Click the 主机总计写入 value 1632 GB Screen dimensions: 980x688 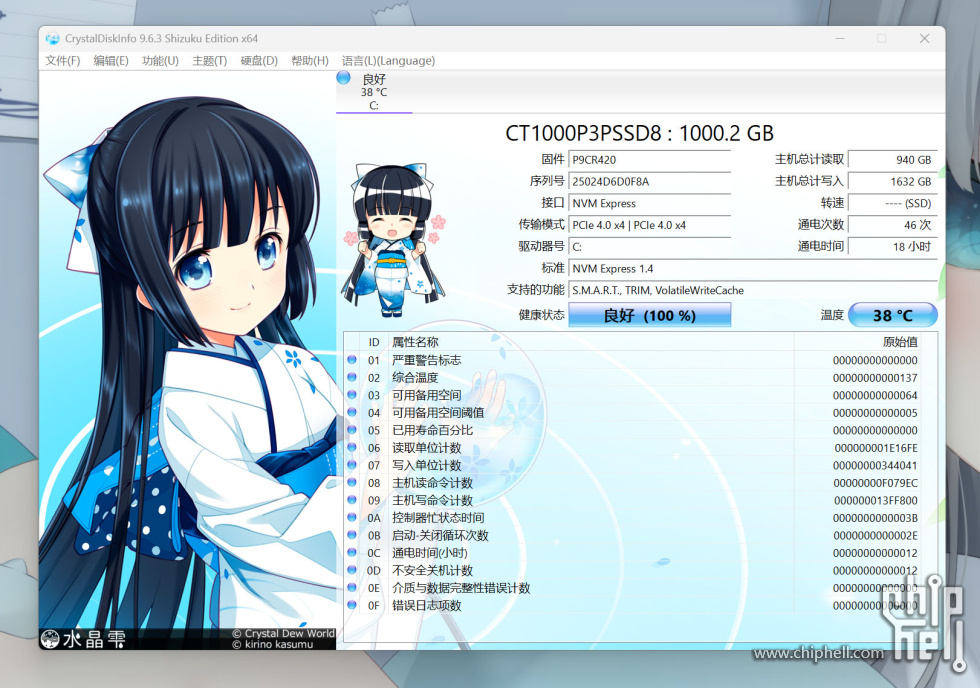tap(892, 182)
